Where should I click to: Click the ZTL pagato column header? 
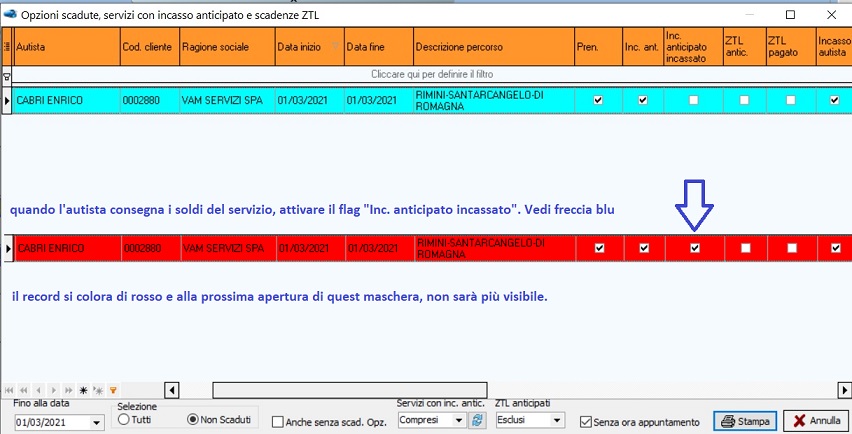point(791,47)
